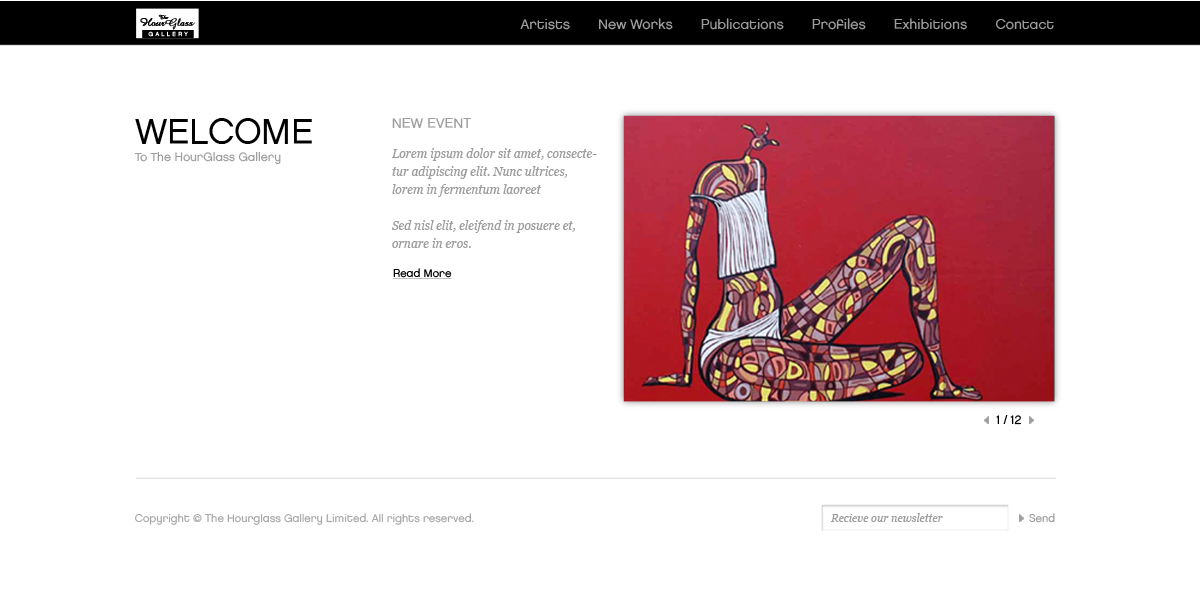Click the NEW EVENT heading

tap(431, 123)
